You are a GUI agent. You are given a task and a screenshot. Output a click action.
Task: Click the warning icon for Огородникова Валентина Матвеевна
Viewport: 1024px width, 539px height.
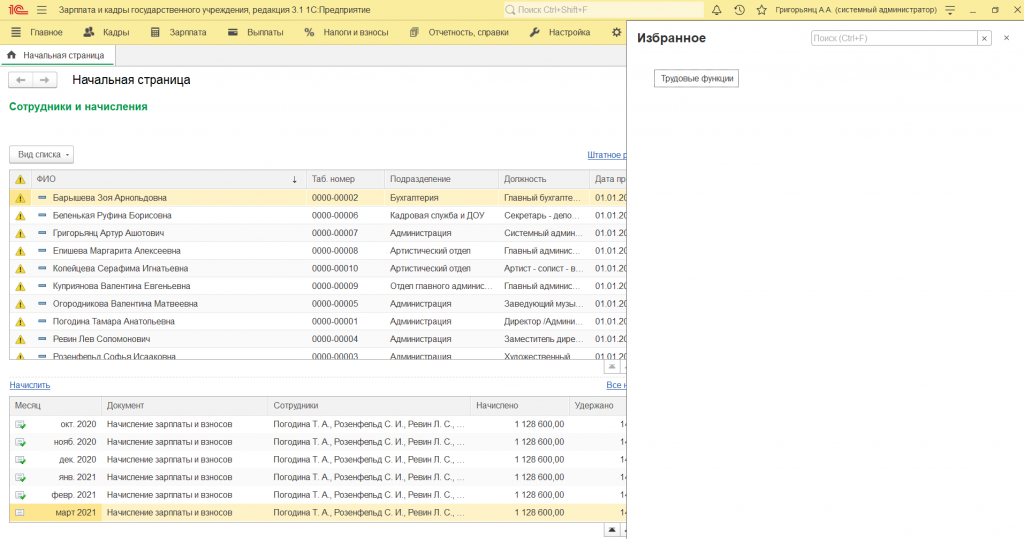[x=20, y=304]
